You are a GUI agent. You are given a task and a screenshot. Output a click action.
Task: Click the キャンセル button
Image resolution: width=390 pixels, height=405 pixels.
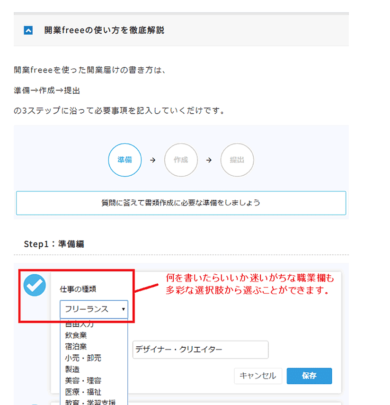pos(258,376)
